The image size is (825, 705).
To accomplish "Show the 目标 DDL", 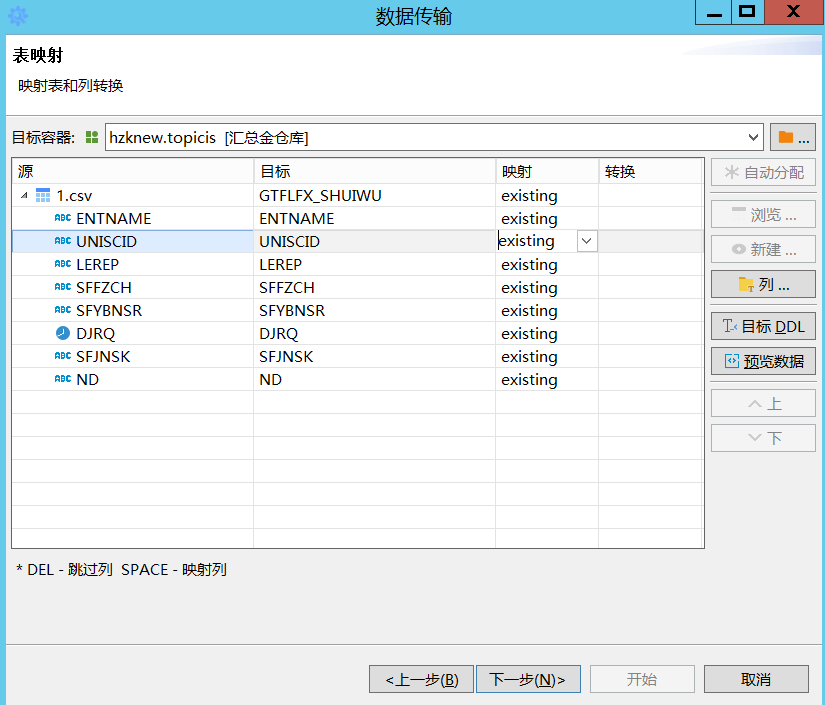I will click(x=763, y=326).
